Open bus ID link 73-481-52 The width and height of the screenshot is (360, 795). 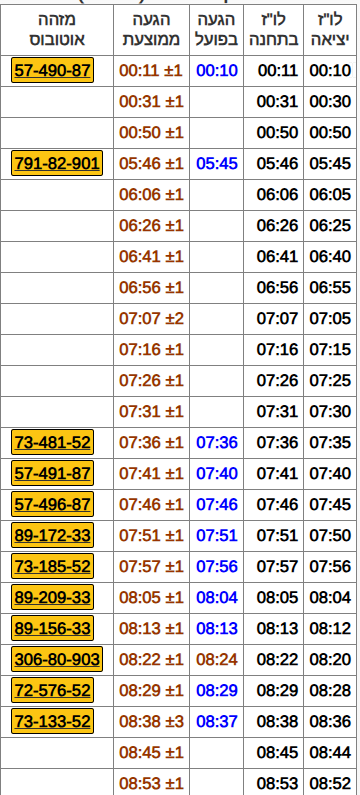[x=52, y=443]
